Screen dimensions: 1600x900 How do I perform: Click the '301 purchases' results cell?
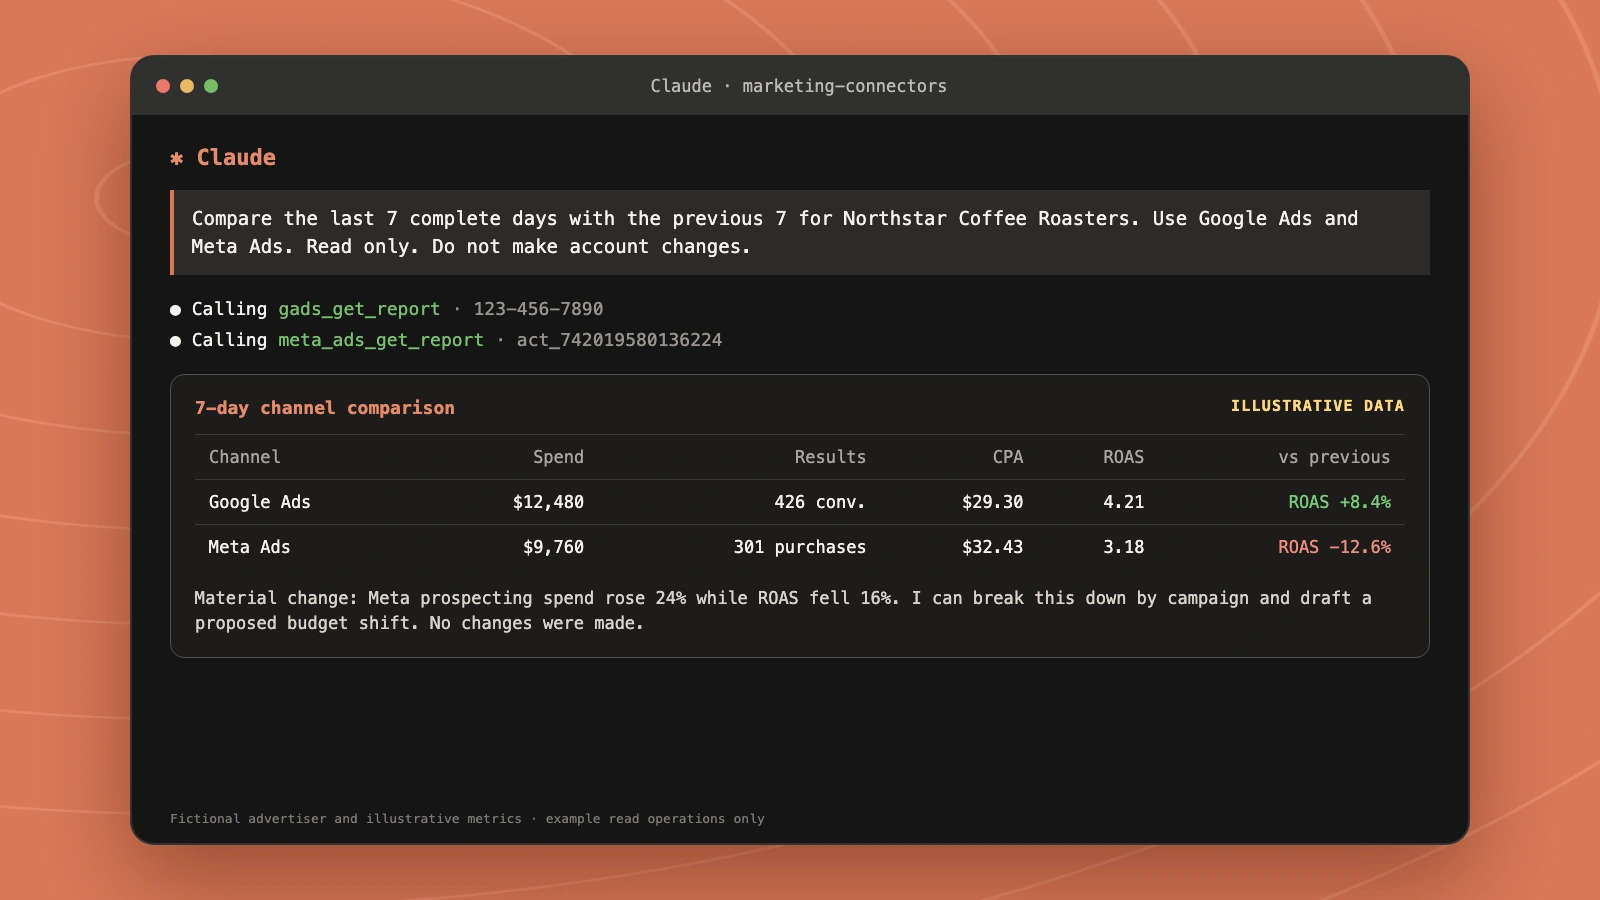800,547
